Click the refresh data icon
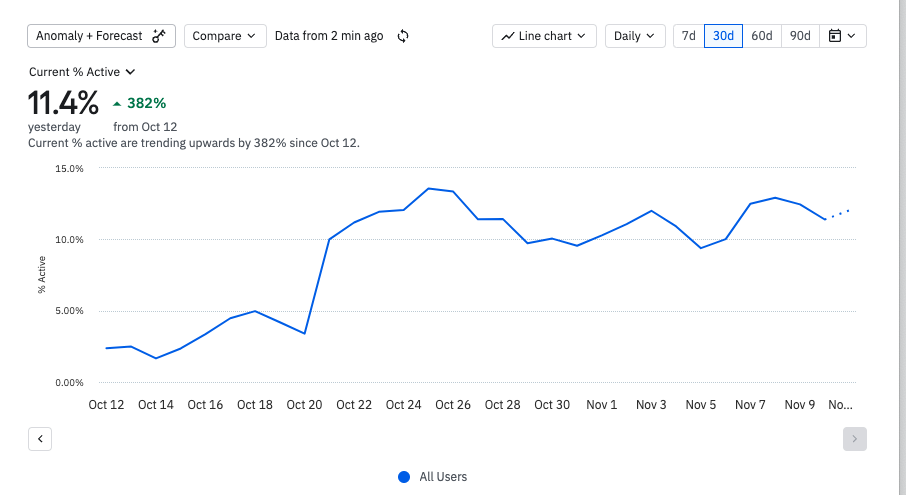Image resolution: width=906 pixels, height=495 pixels. (x=403, y=36)
